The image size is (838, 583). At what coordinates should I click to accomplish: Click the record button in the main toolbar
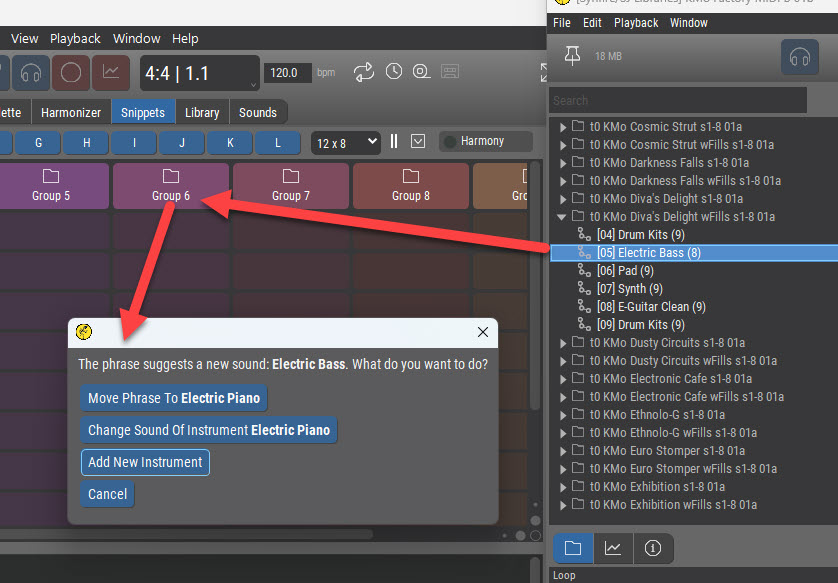71,73
